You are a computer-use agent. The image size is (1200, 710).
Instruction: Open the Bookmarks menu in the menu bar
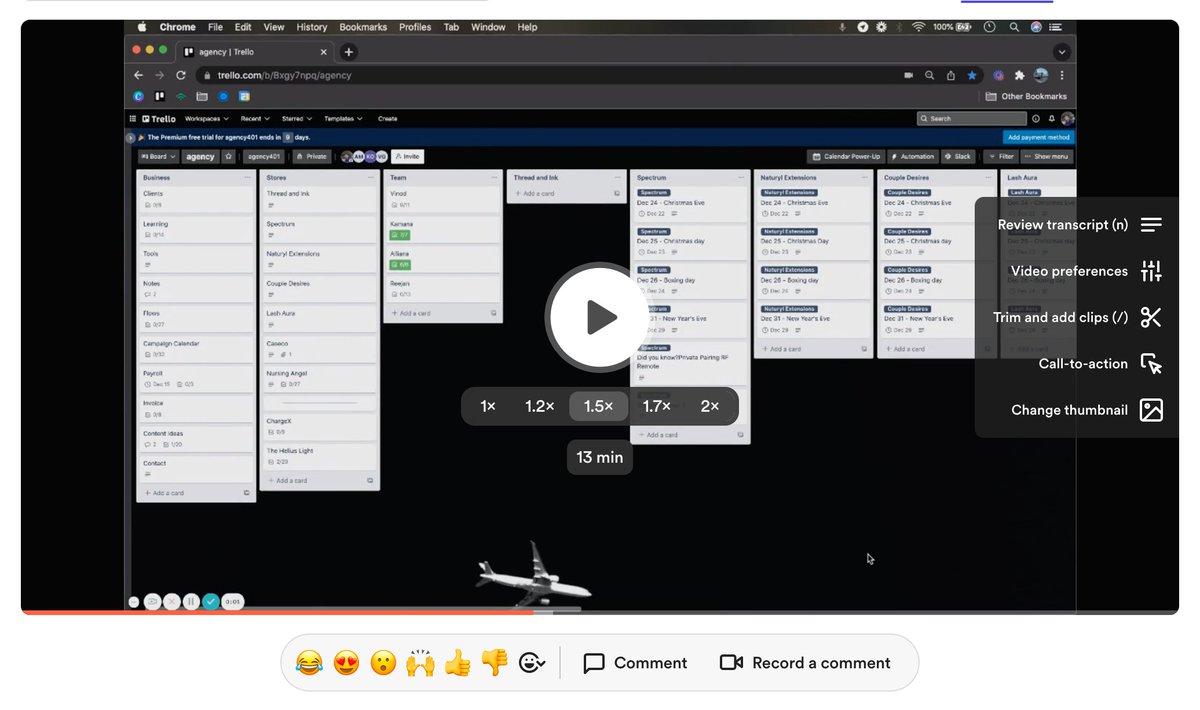[362, 27]
